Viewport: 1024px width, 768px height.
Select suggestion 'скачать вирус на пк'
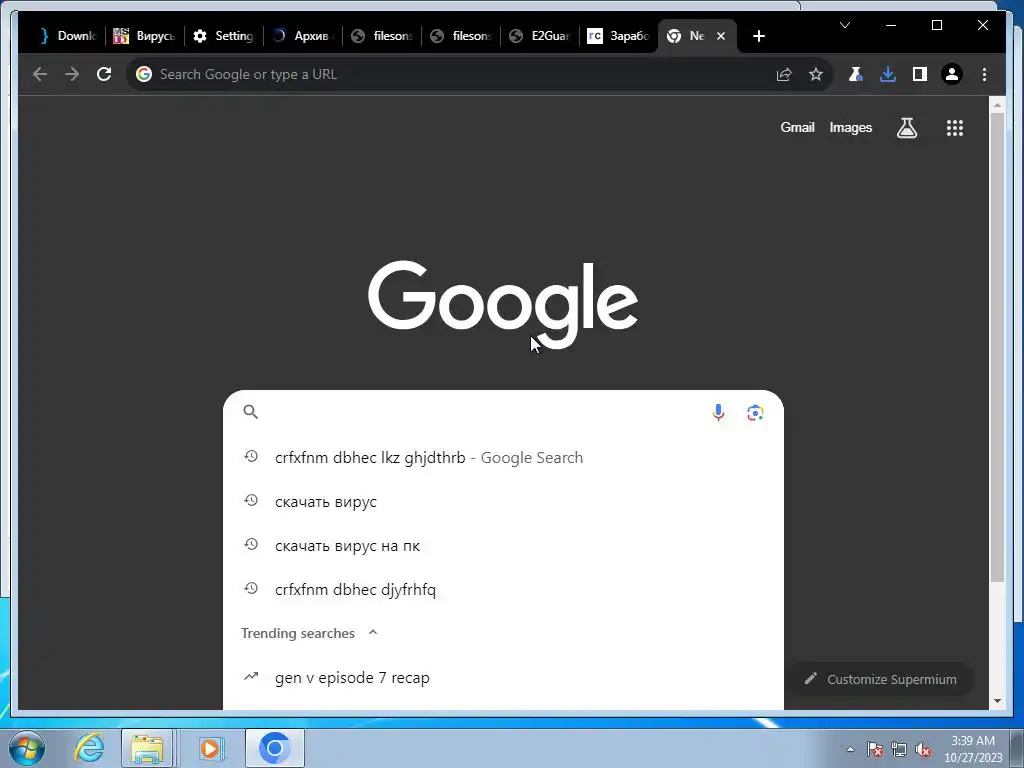[503, 545]
